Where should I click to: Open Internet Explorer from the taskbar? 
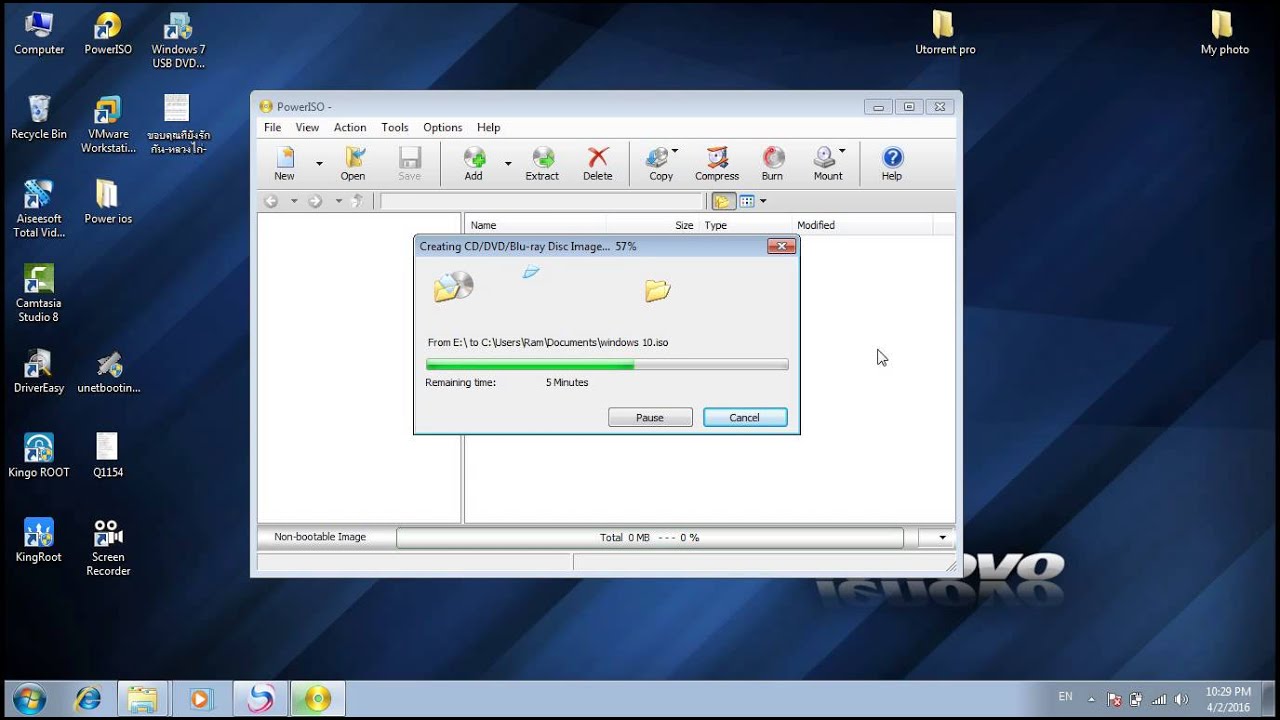(x=86, y=698)
